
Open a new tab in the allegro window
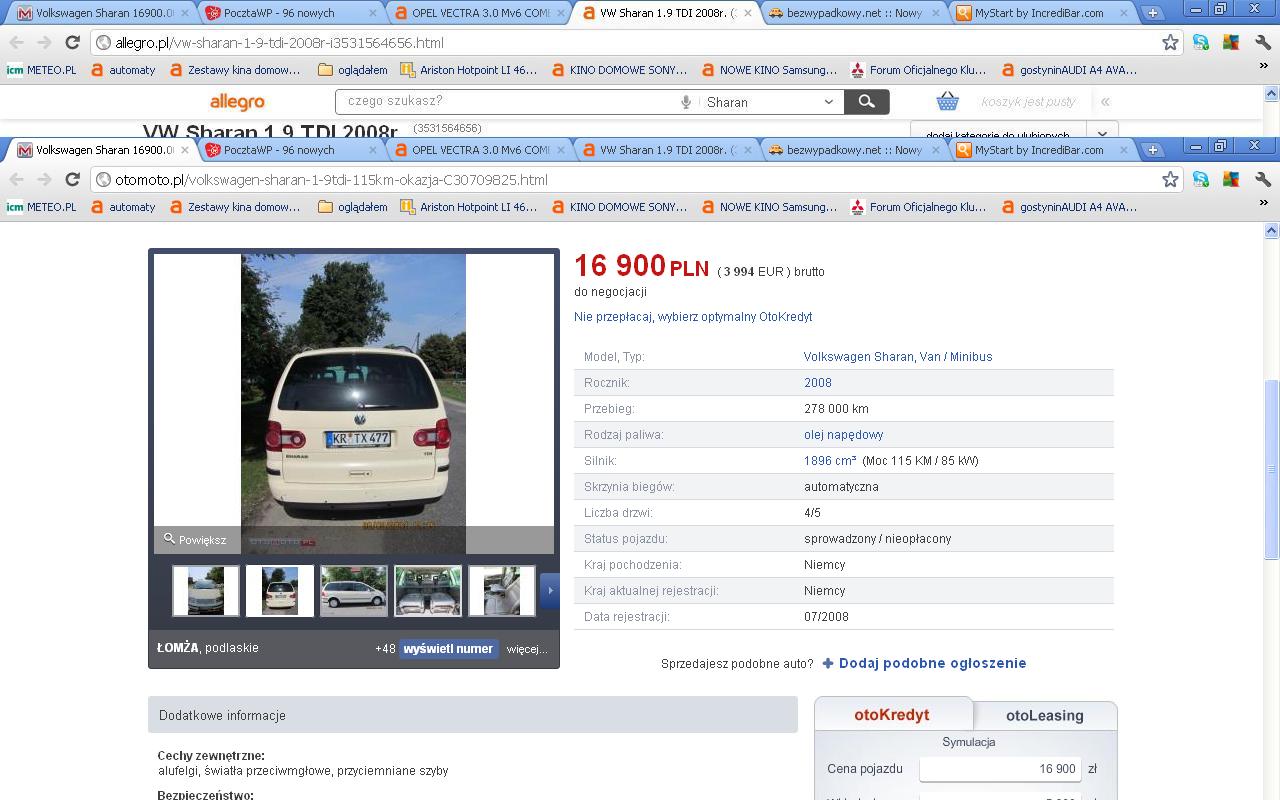click(1153, 13)
